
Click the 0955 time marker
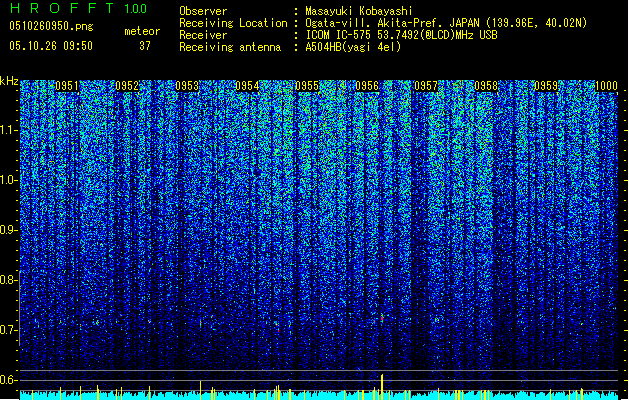307,86
